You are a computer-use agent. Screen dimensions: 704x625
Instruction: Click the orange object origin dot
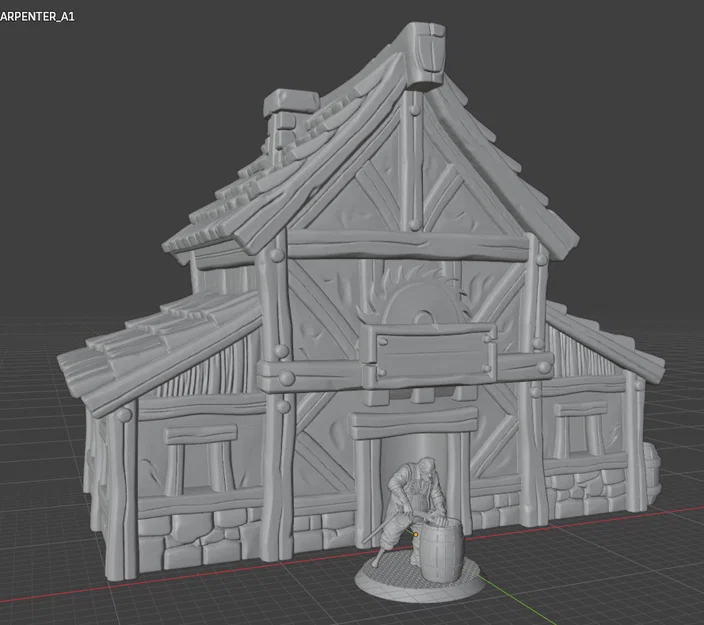pos(416,534)
